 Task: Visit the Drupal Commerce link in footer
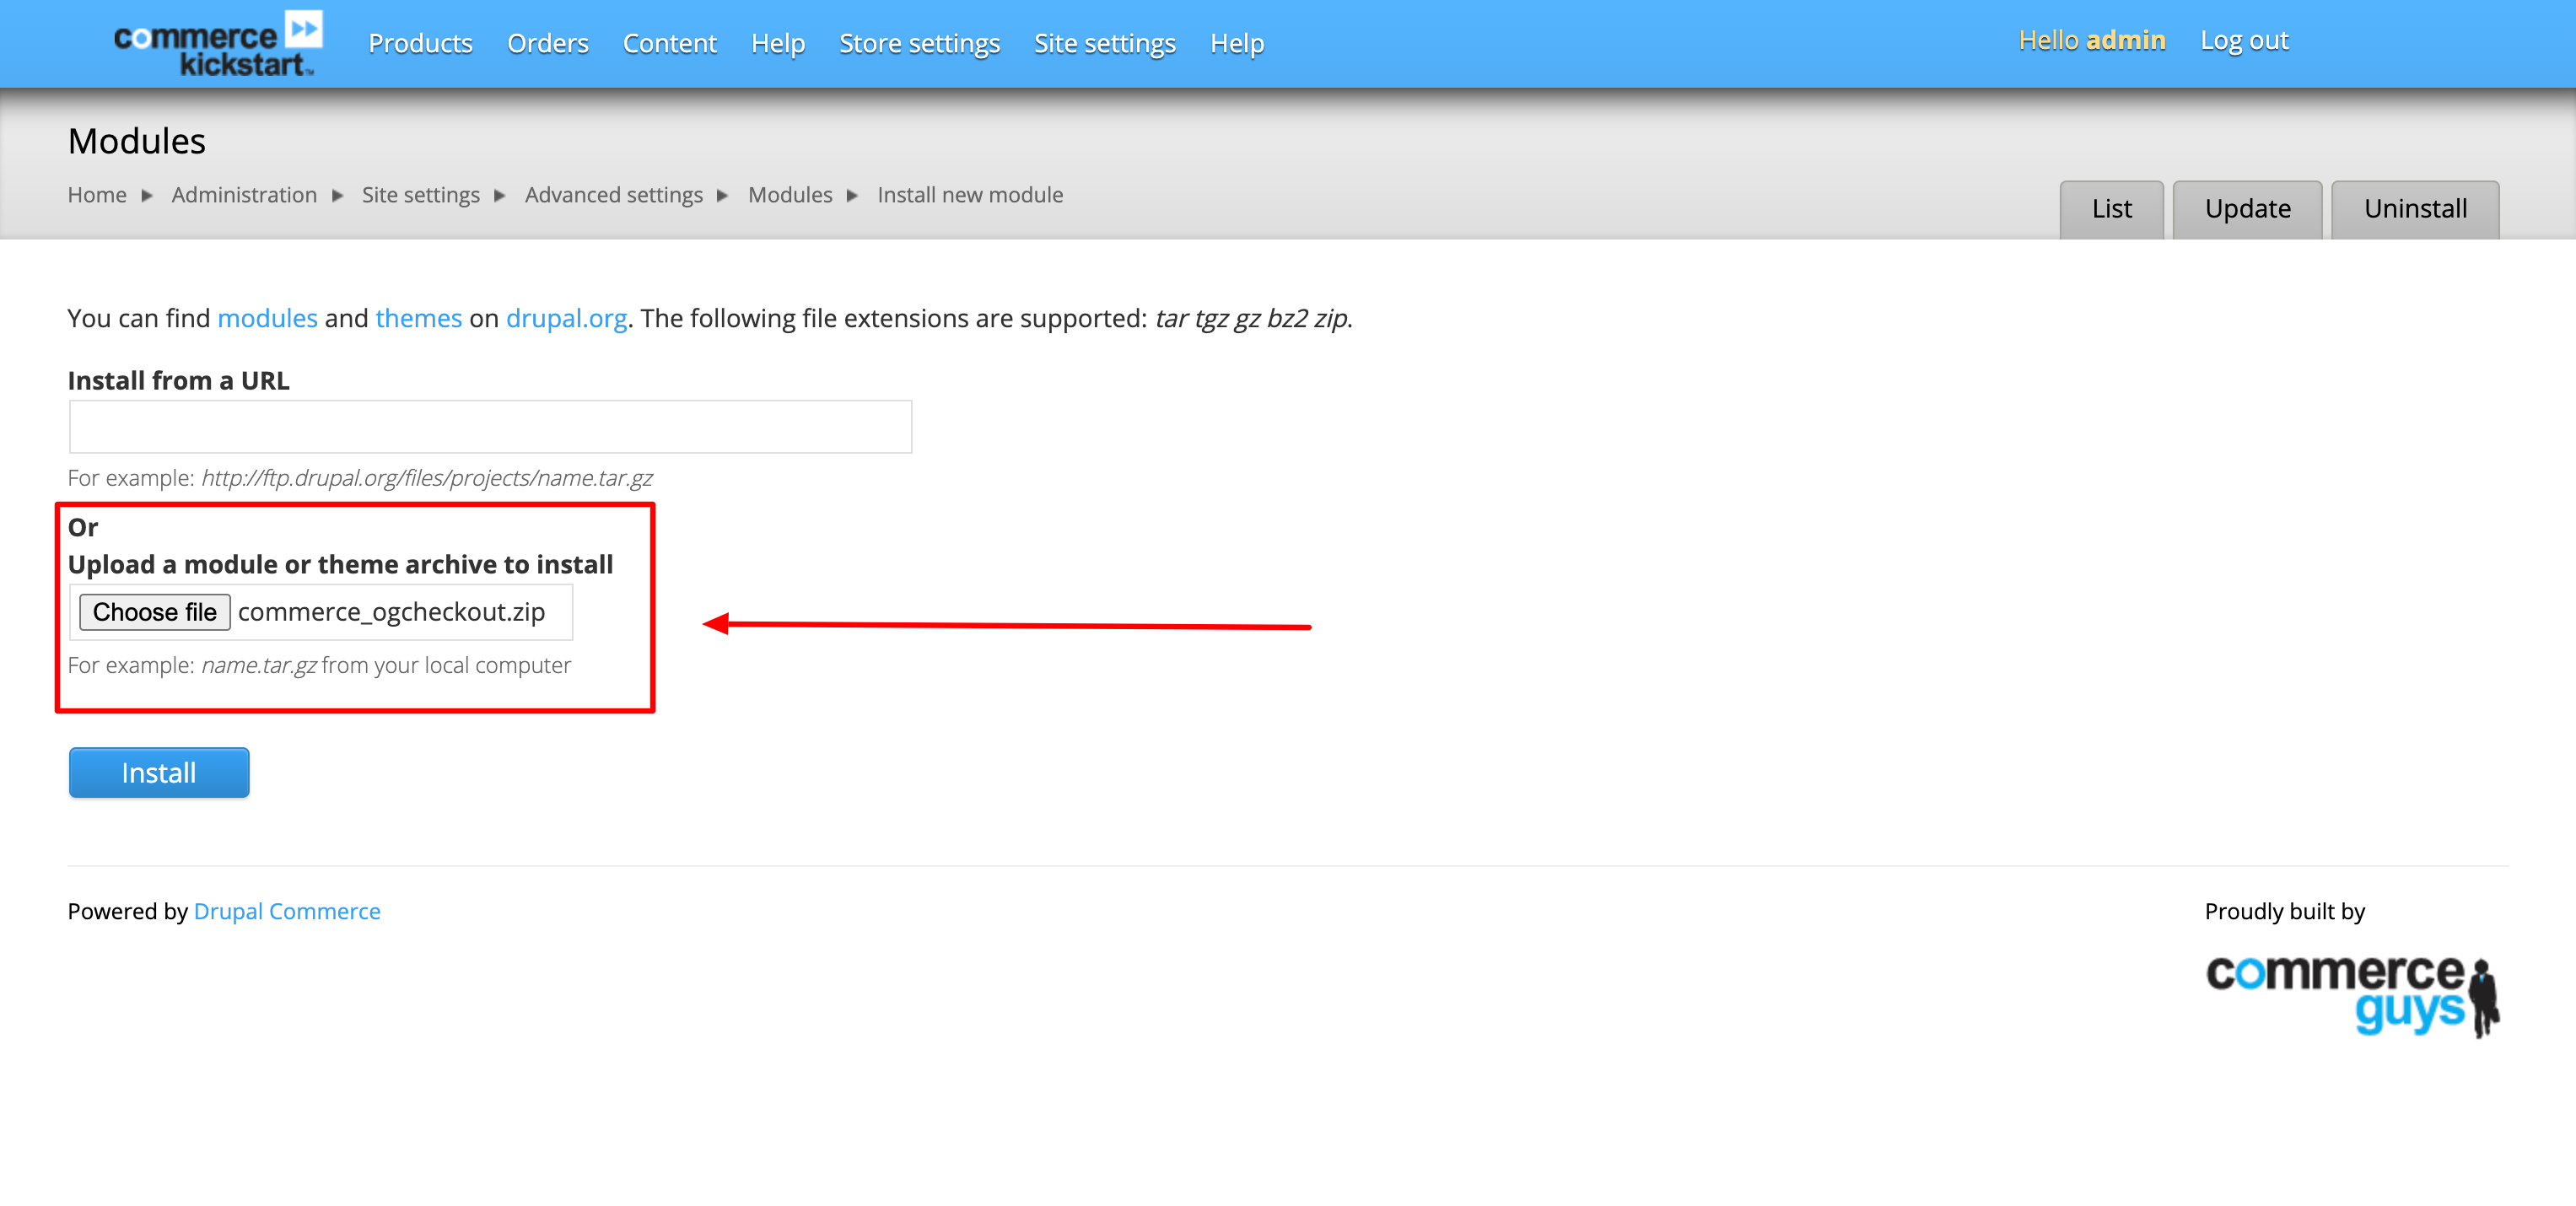tap(287, 911)
